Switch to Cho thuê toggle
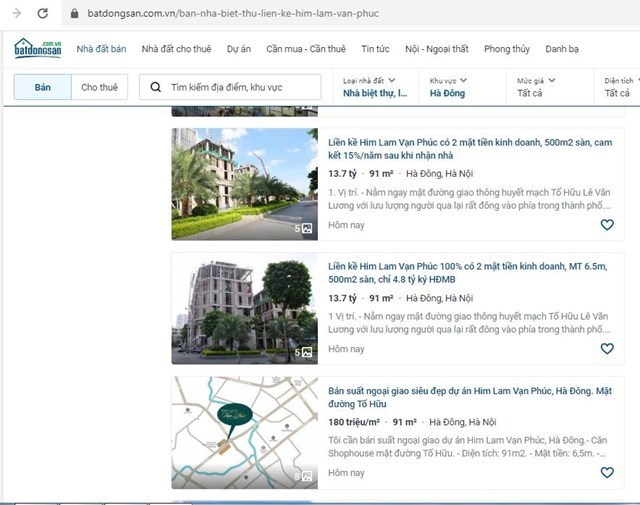 coord(99,87)
